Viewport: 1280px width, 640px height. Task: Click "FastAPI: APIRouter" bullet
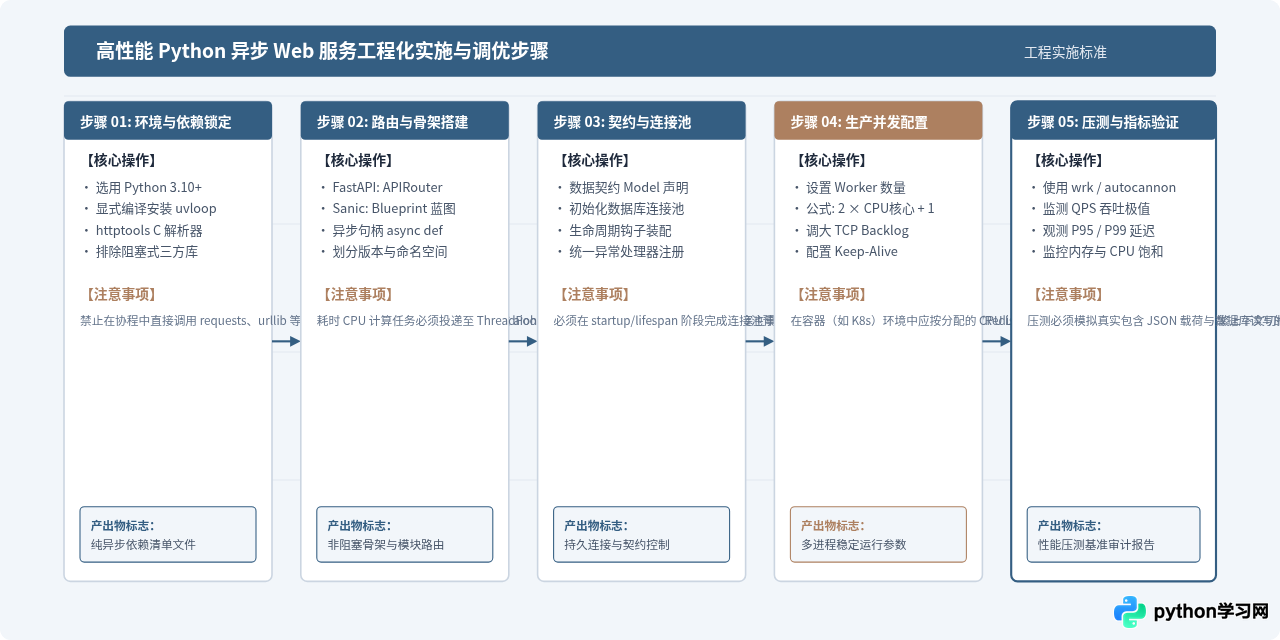387,187
